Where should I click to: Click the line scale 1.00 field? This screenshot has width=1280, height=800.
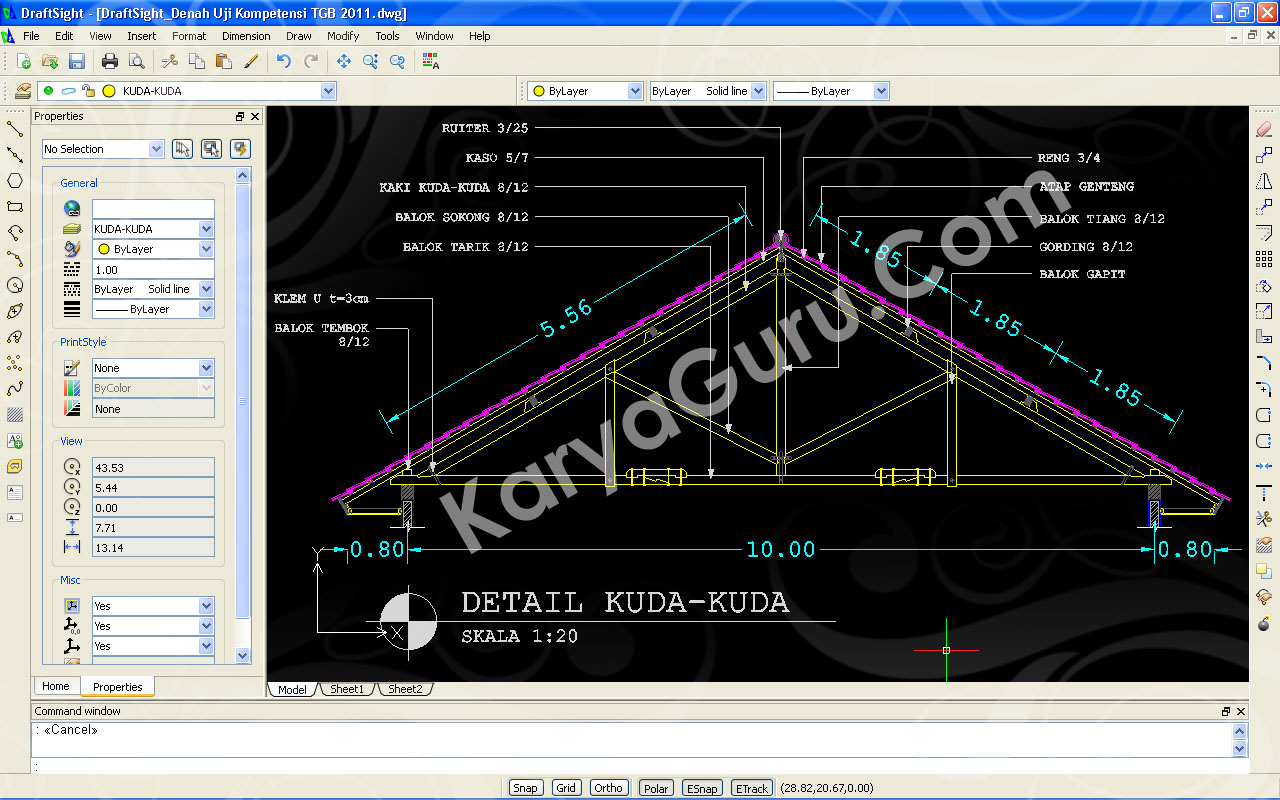(x=152, y=269)
